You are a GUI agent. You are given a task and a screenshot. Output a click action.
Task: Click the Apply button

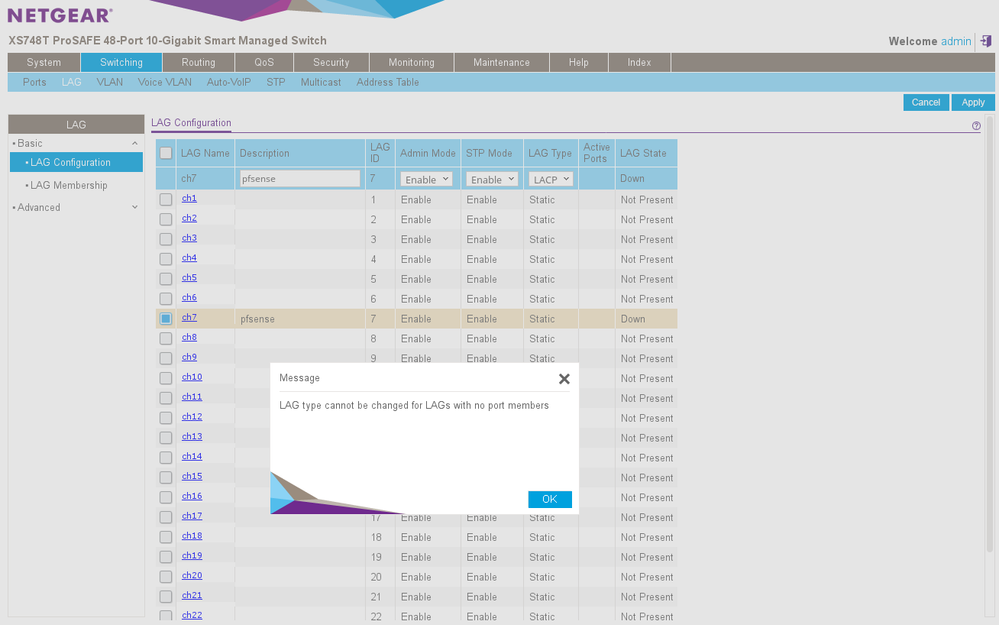[973, 103]
